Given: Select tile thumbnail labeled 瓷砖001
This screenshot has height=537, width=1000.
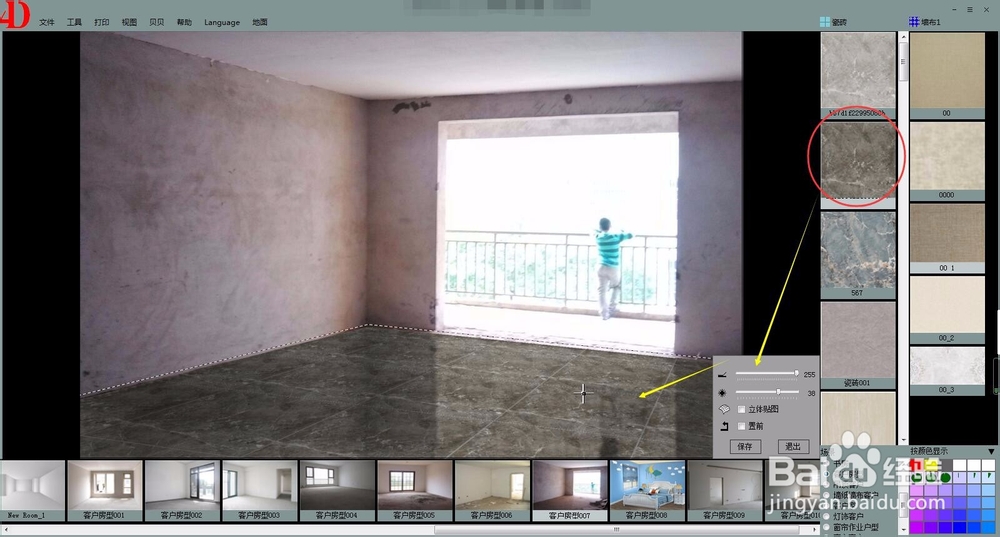Looking at the screenshot, I should [x=858, y=345].
